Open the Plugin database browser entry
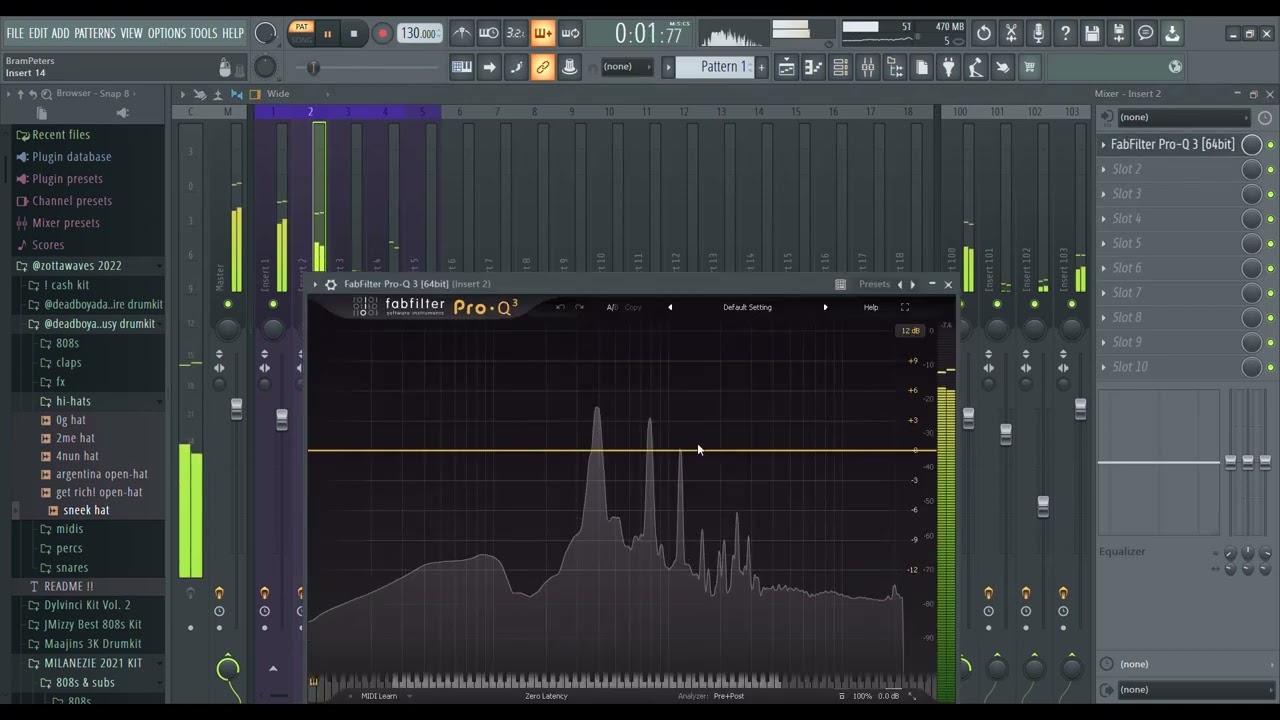The image size is (1280, 720). (71, 156)
